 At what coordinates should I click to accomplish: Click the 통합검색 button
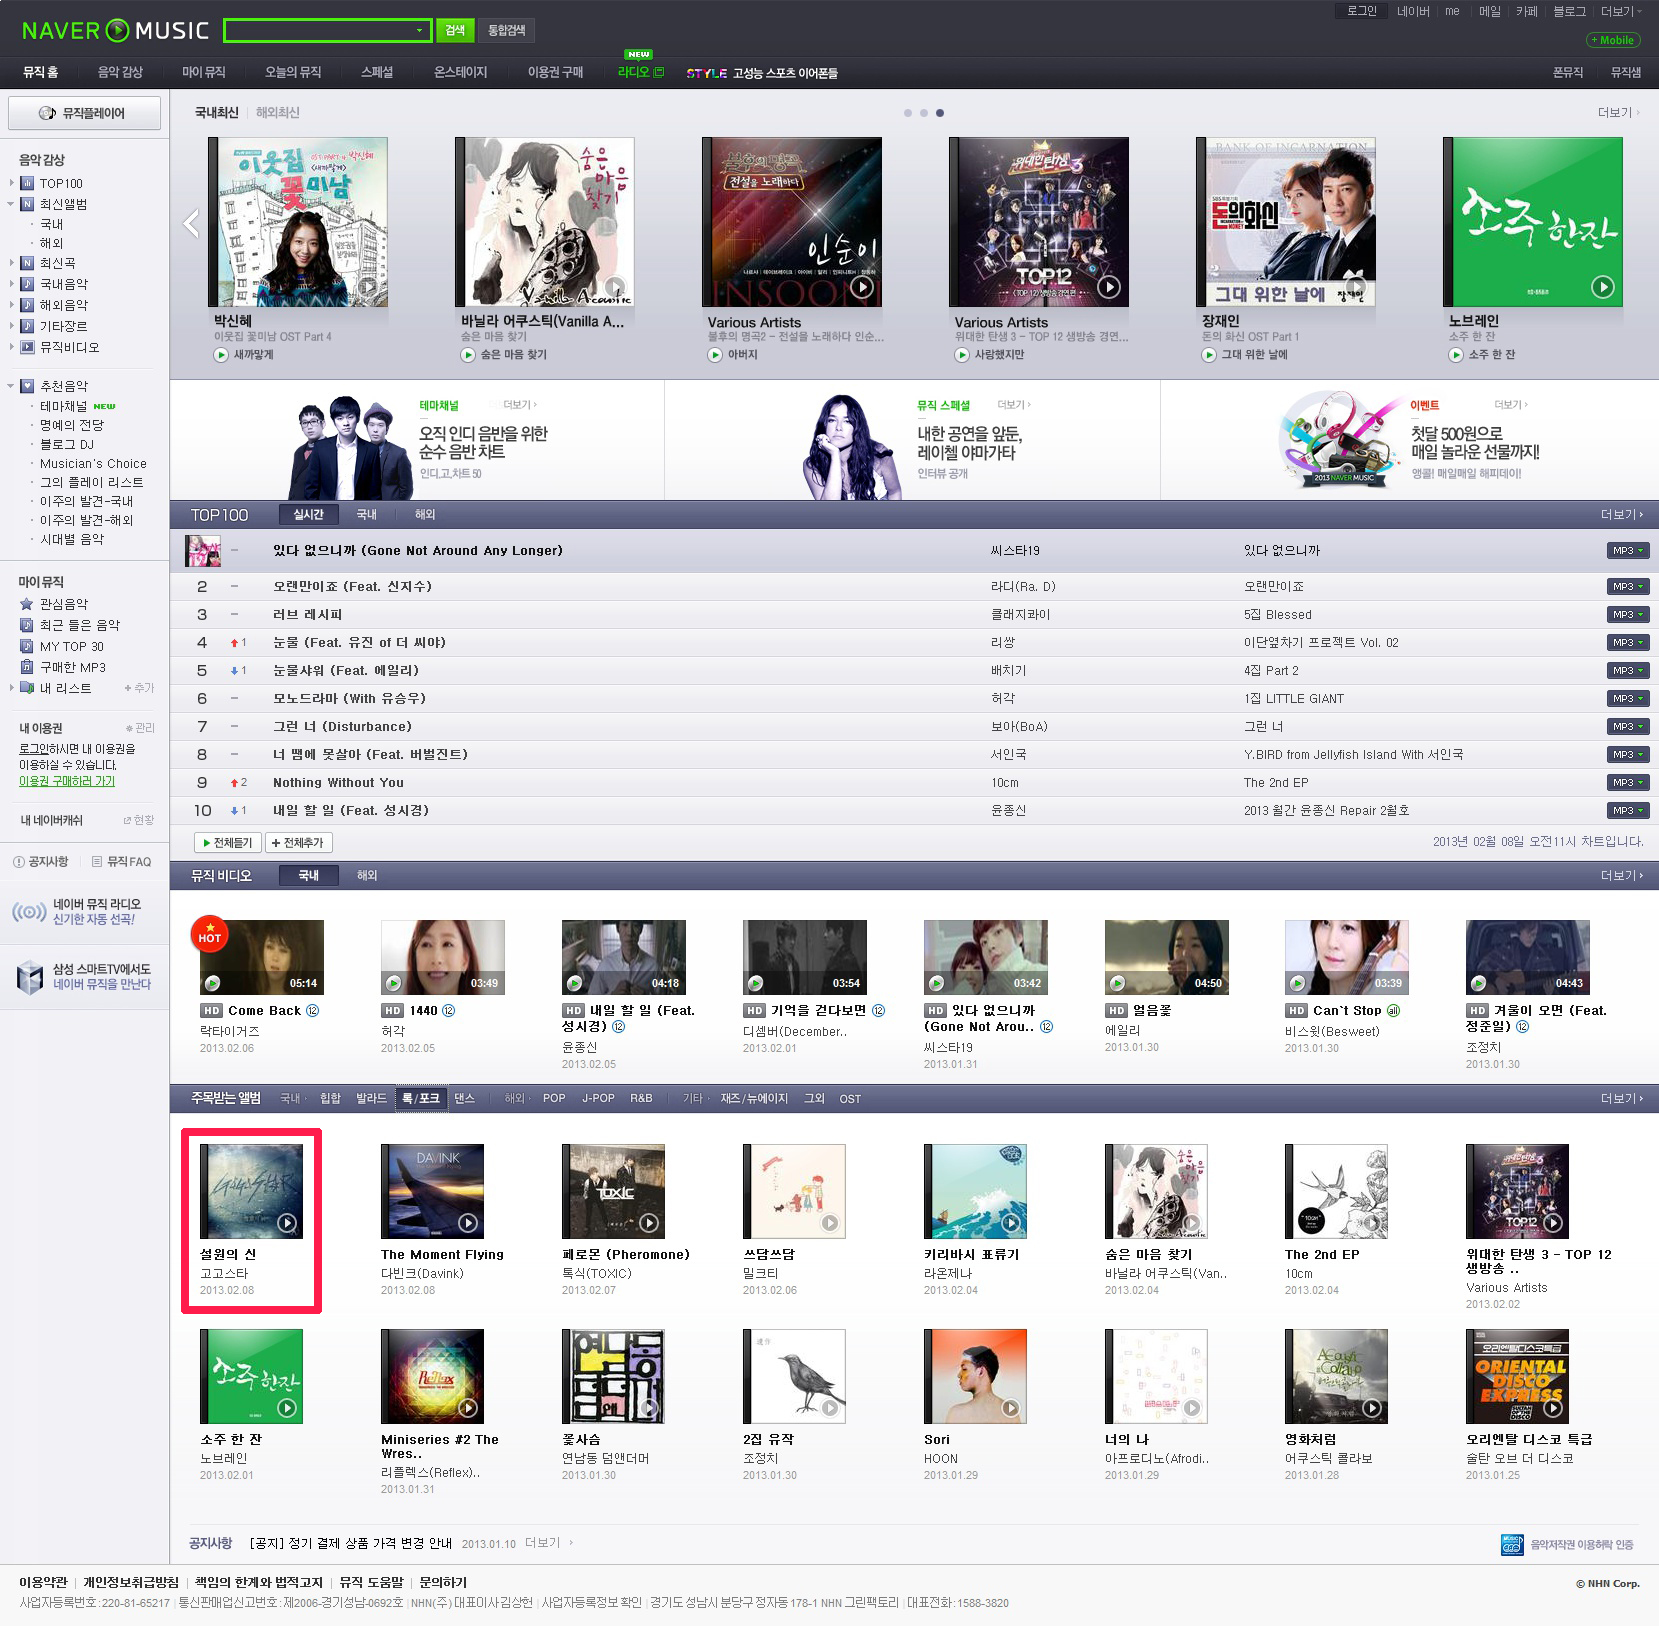click(506, 31)
